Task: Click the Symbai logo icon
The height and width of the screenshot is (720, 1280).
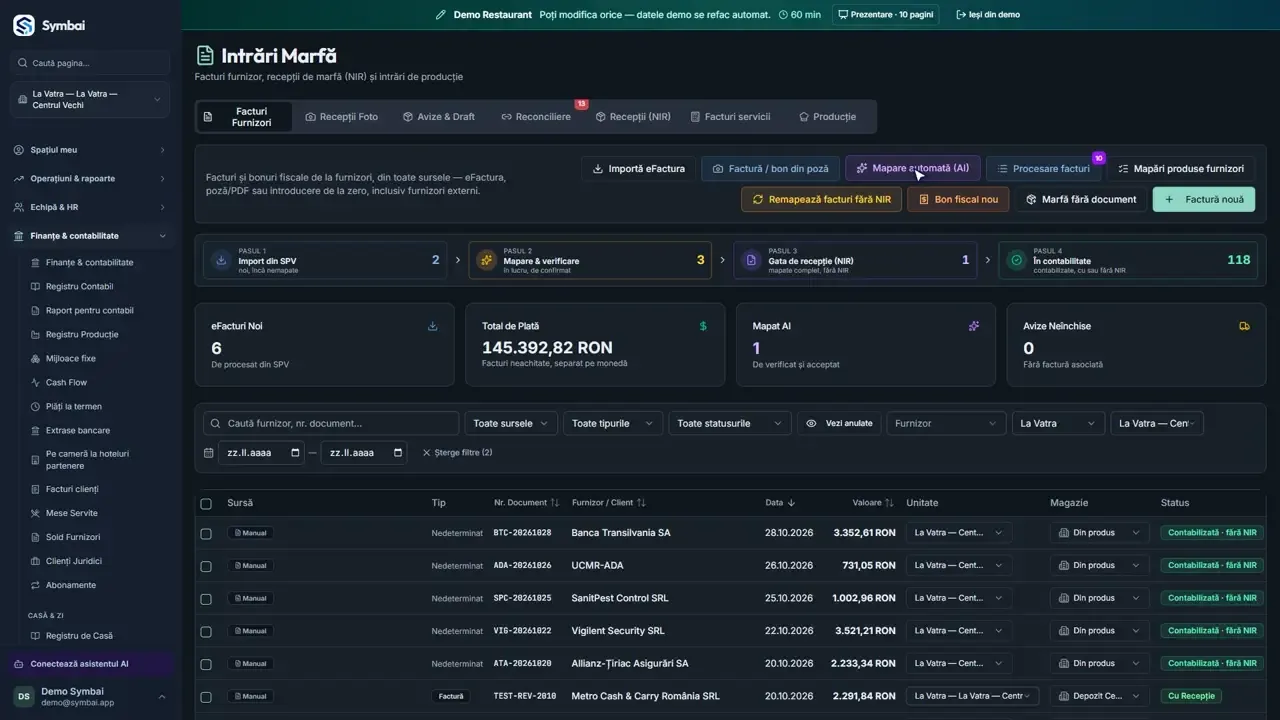Action: click(x=23, y=25)
